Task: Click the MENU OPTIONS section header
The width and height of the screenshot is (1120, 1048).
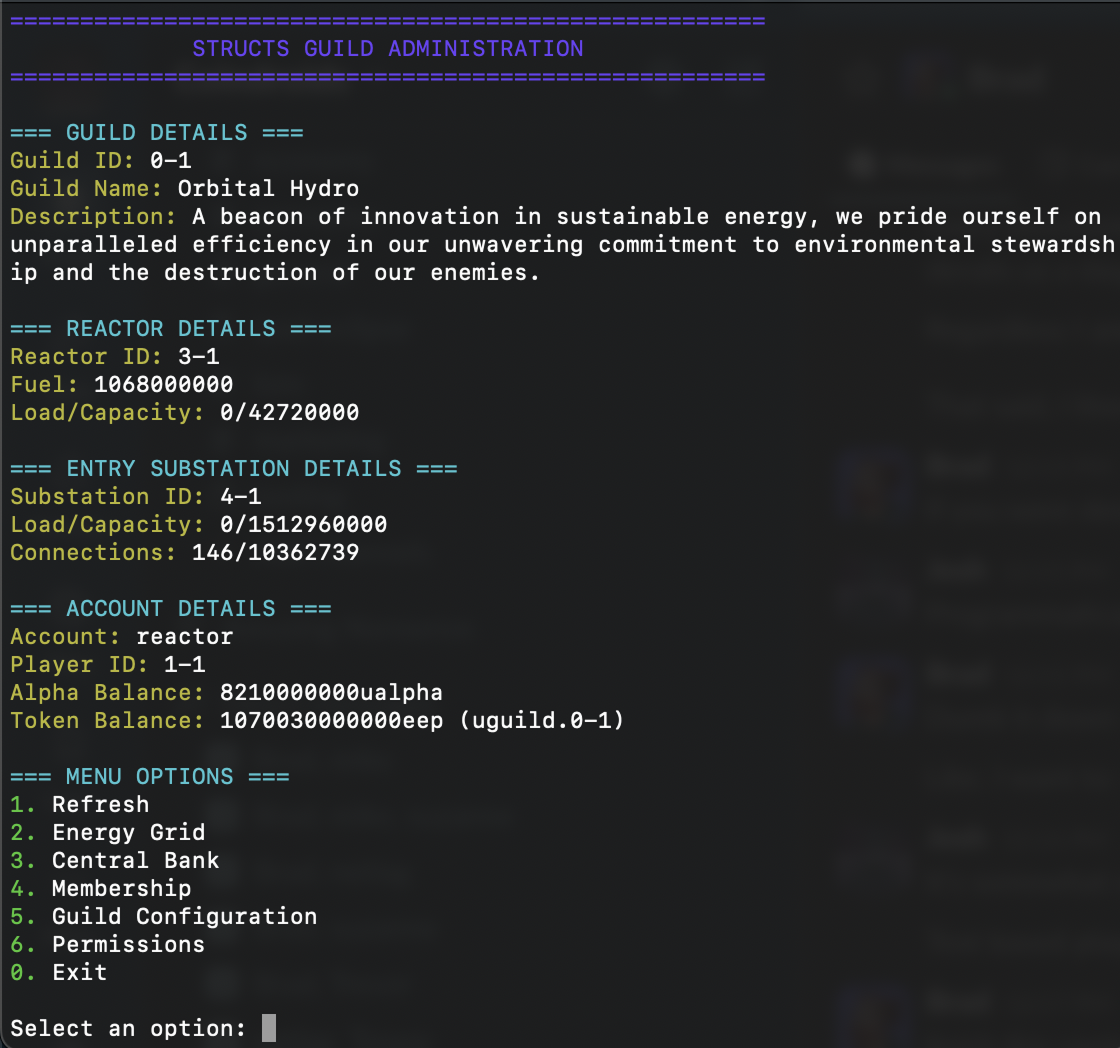Action: tap(150, 777)
